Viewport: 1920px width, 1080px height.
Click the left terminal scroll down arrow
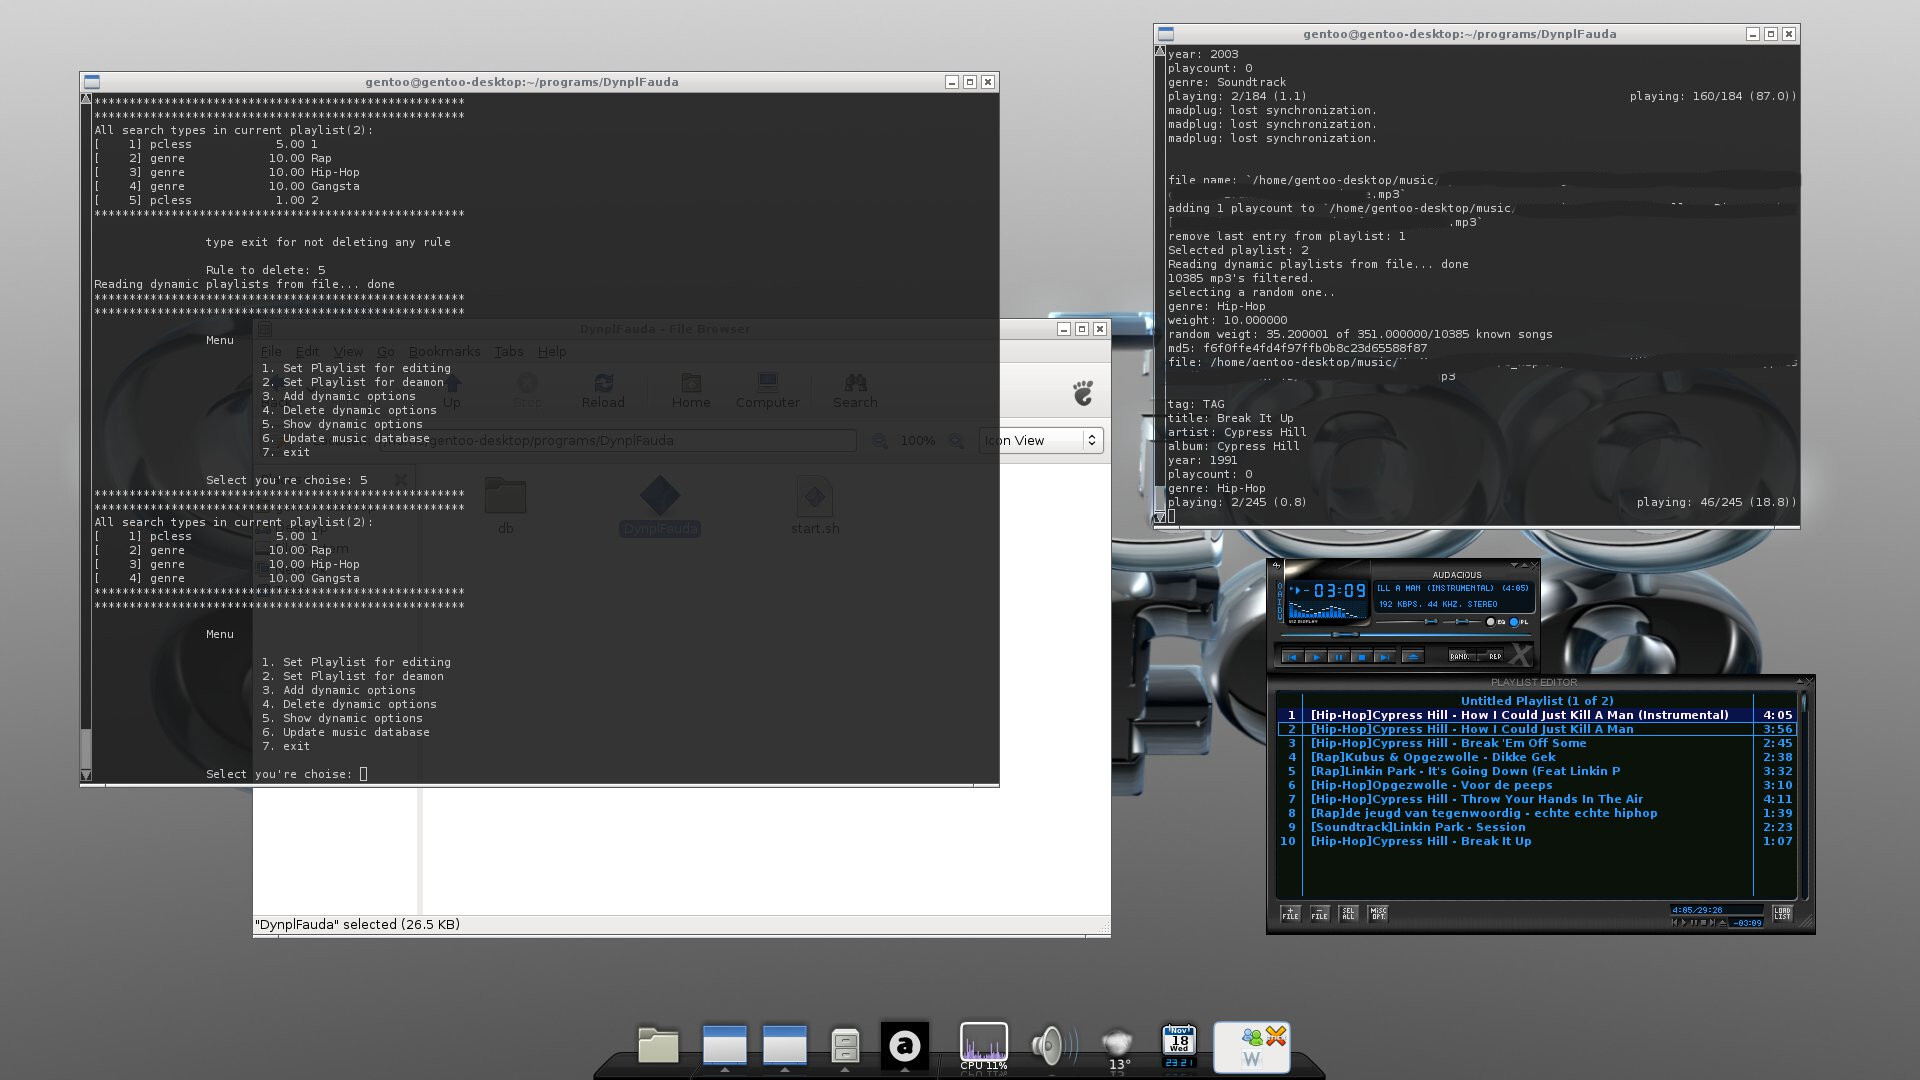(86, 775)
